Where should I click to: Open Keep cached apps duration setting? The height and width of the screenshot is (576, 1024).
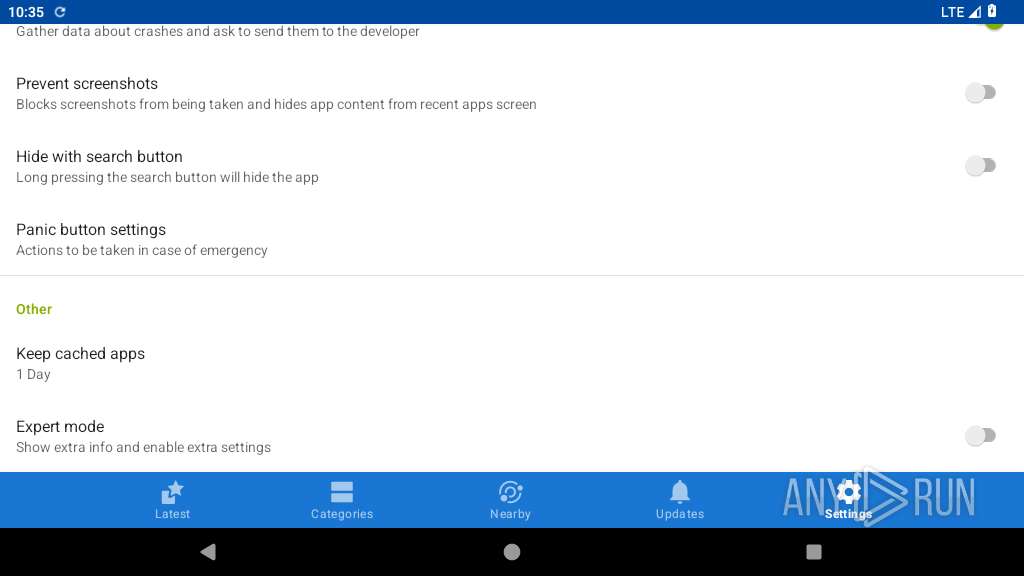(x=512, y=364)
